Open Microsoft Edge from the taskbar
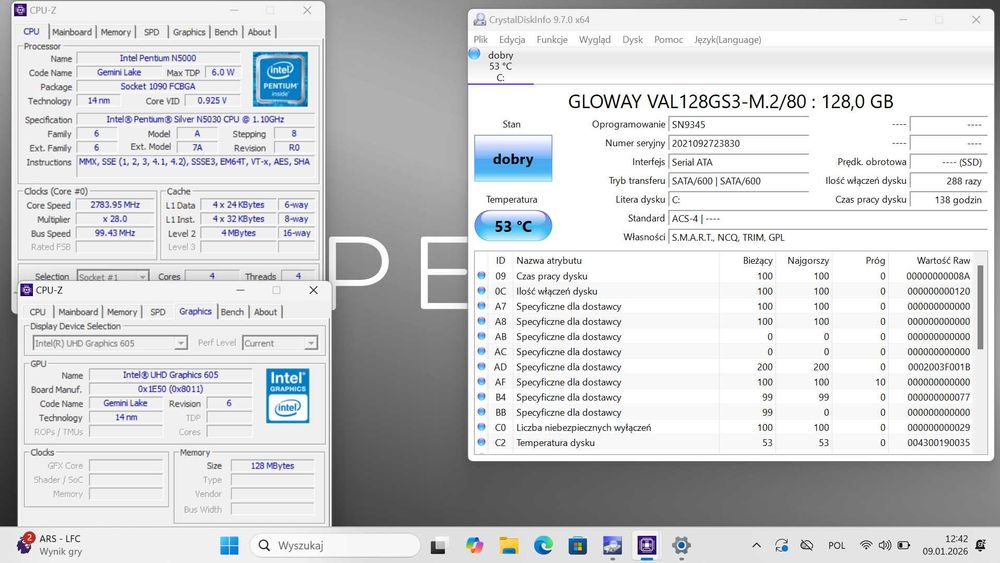The height and width of the screenshot is (563, 1000). [x=543, y=546]
